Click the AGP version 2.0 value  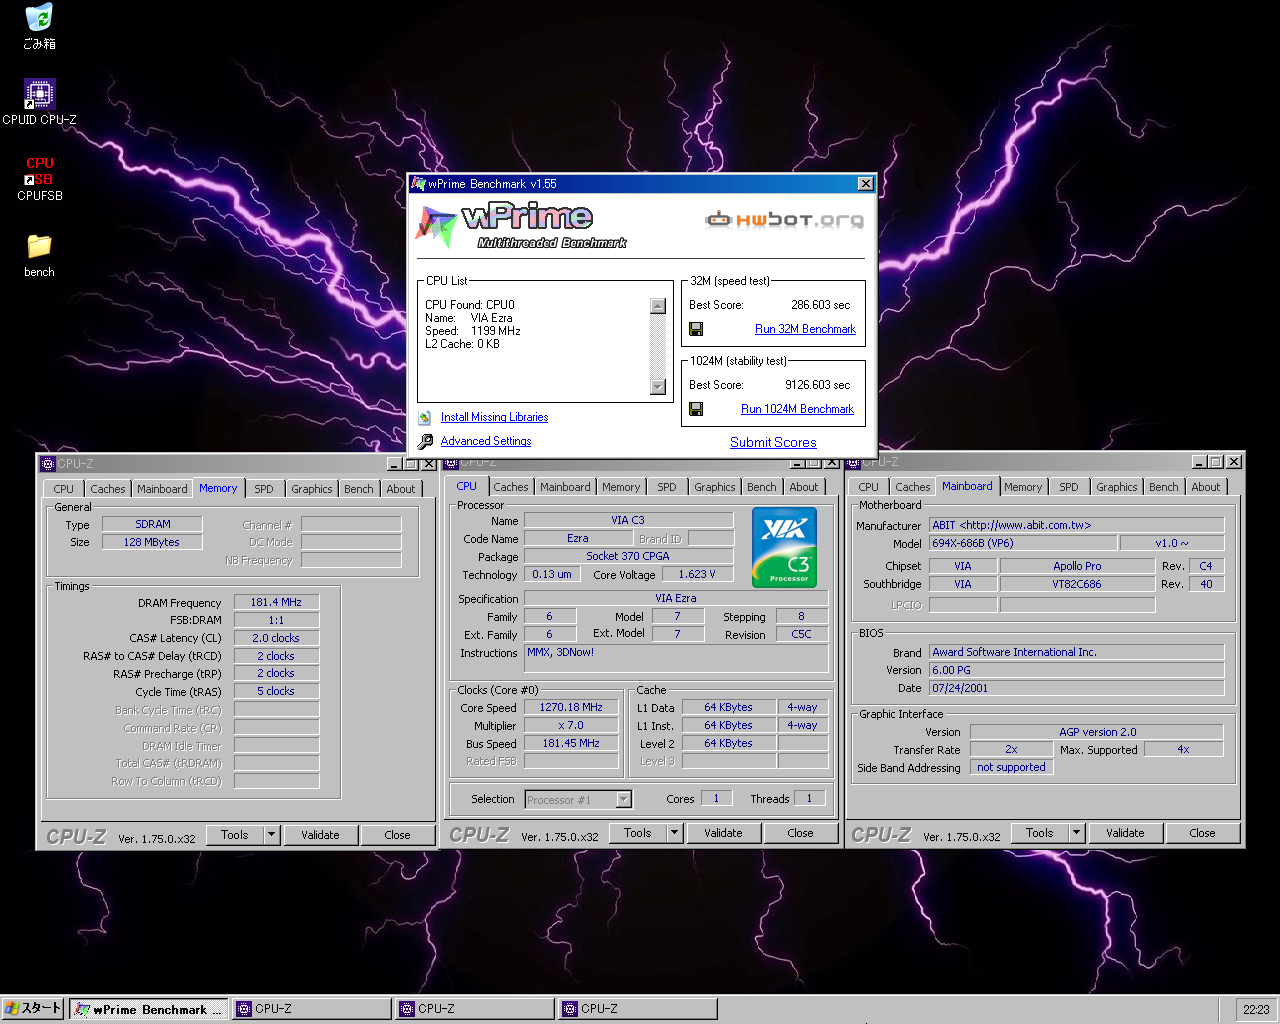1097,732
